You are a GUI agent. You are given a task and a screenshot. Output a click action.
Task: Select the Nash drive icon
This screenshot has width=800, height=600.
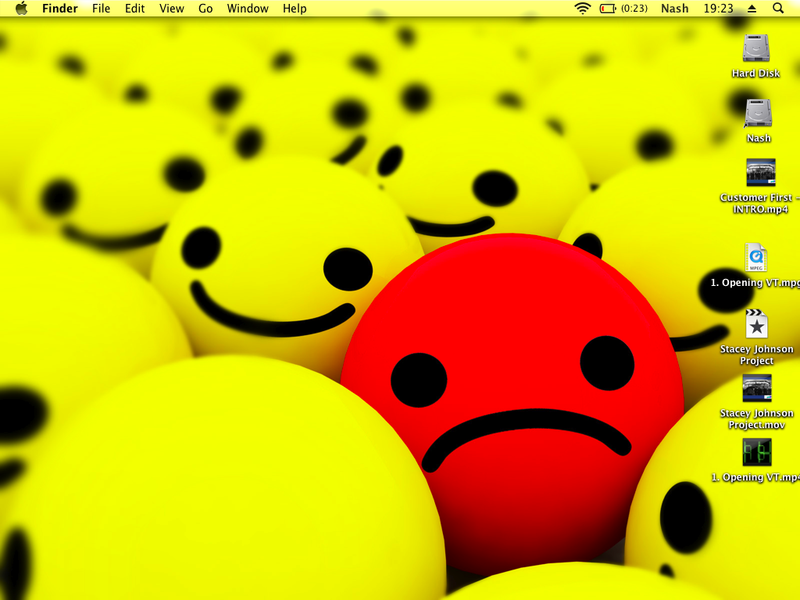point(758,113)
